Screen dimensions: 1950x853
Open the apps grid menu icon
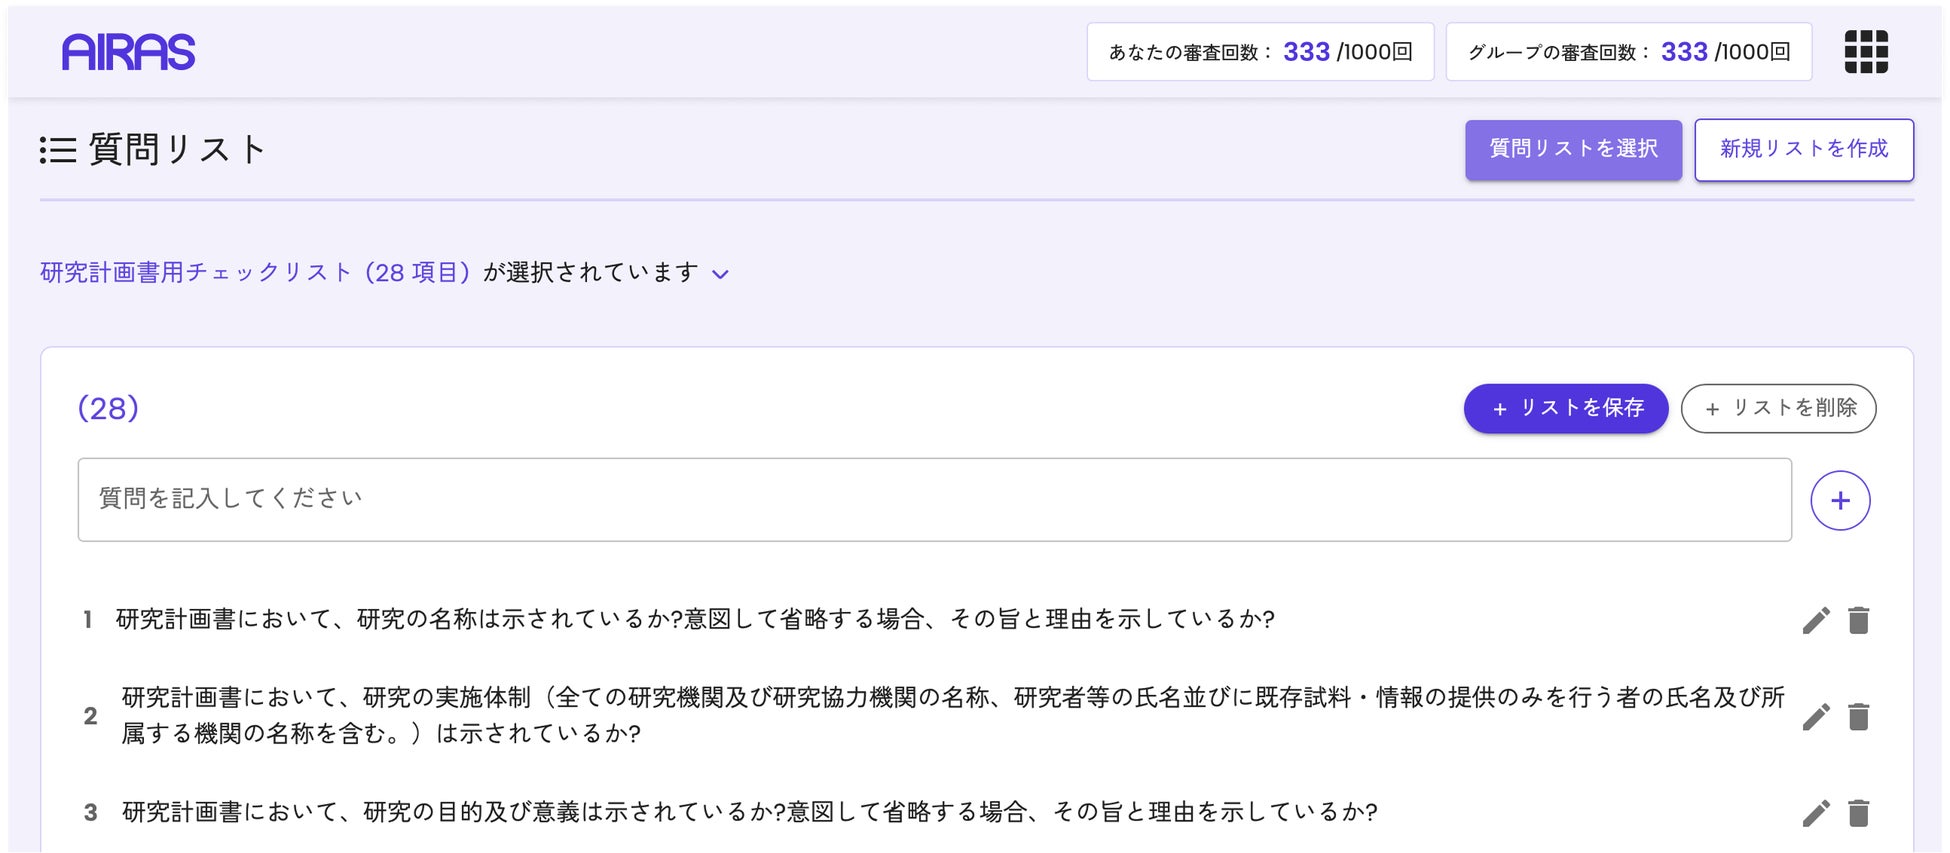tap(1866, 52)
